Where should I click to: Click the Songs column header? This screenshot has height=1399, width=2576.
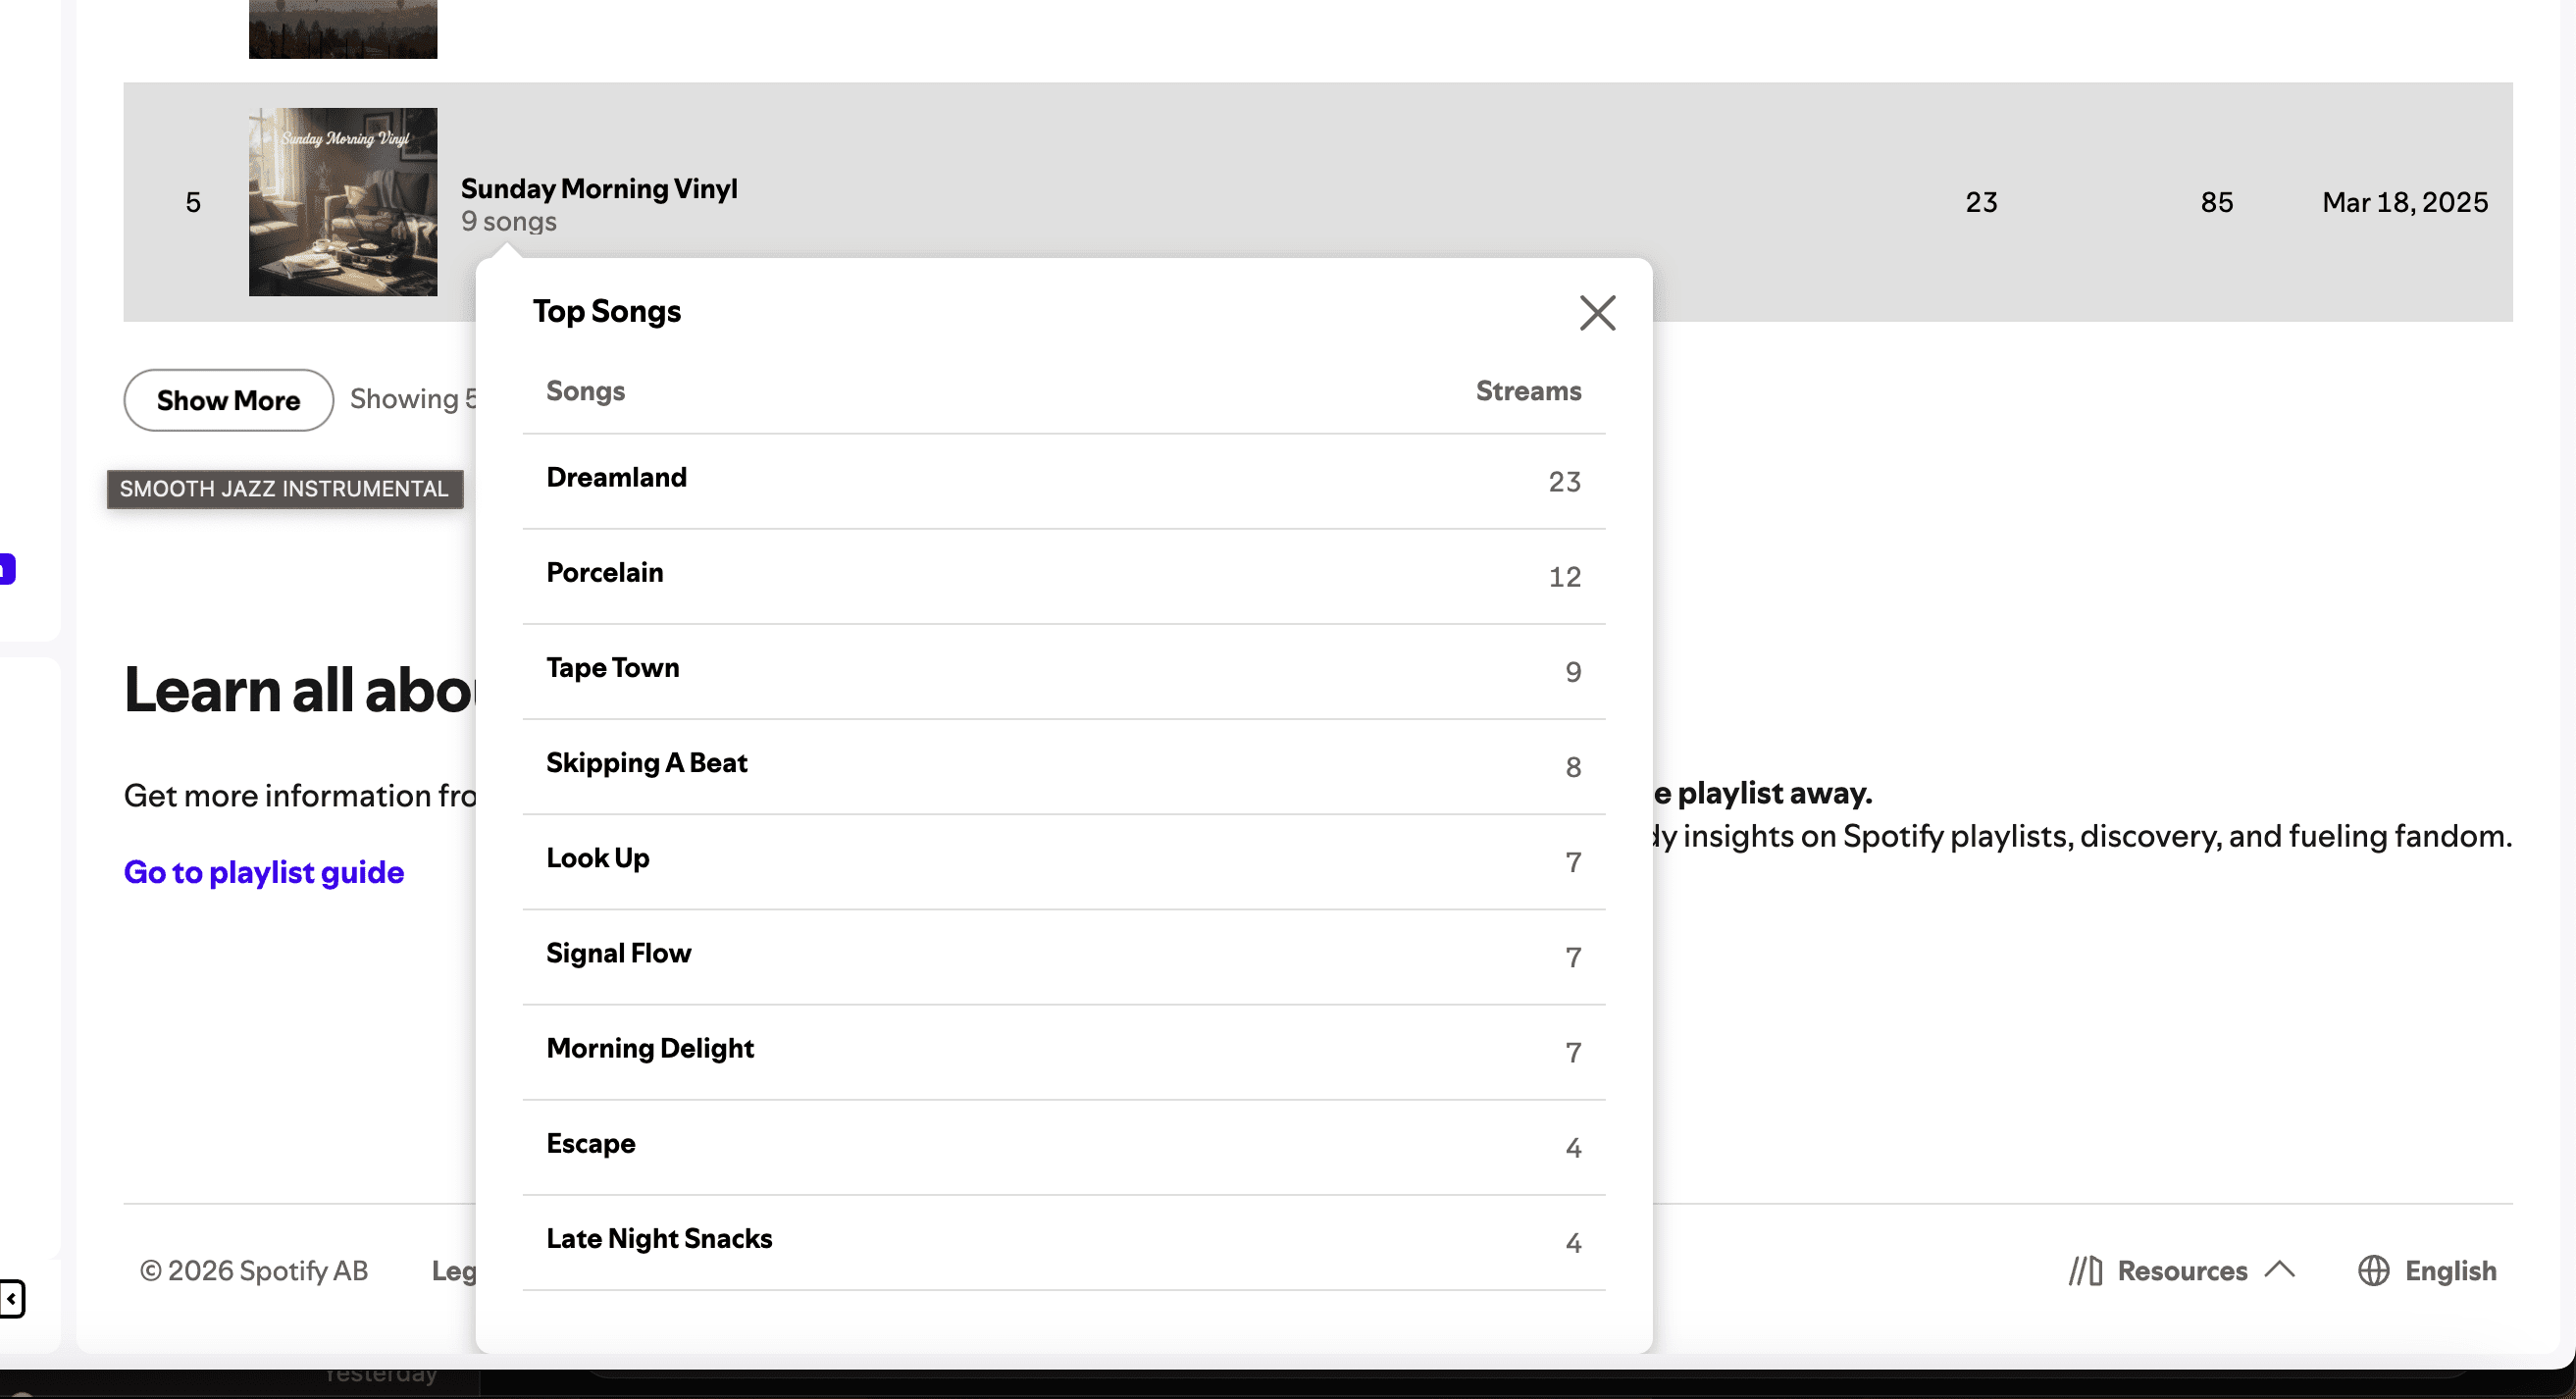[x=585, y=391]
